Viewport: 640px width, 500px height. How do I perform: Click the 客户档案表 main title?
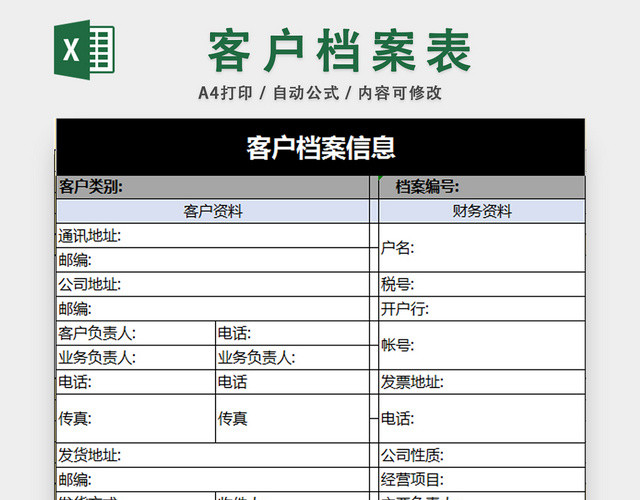[x=340, y=50]
